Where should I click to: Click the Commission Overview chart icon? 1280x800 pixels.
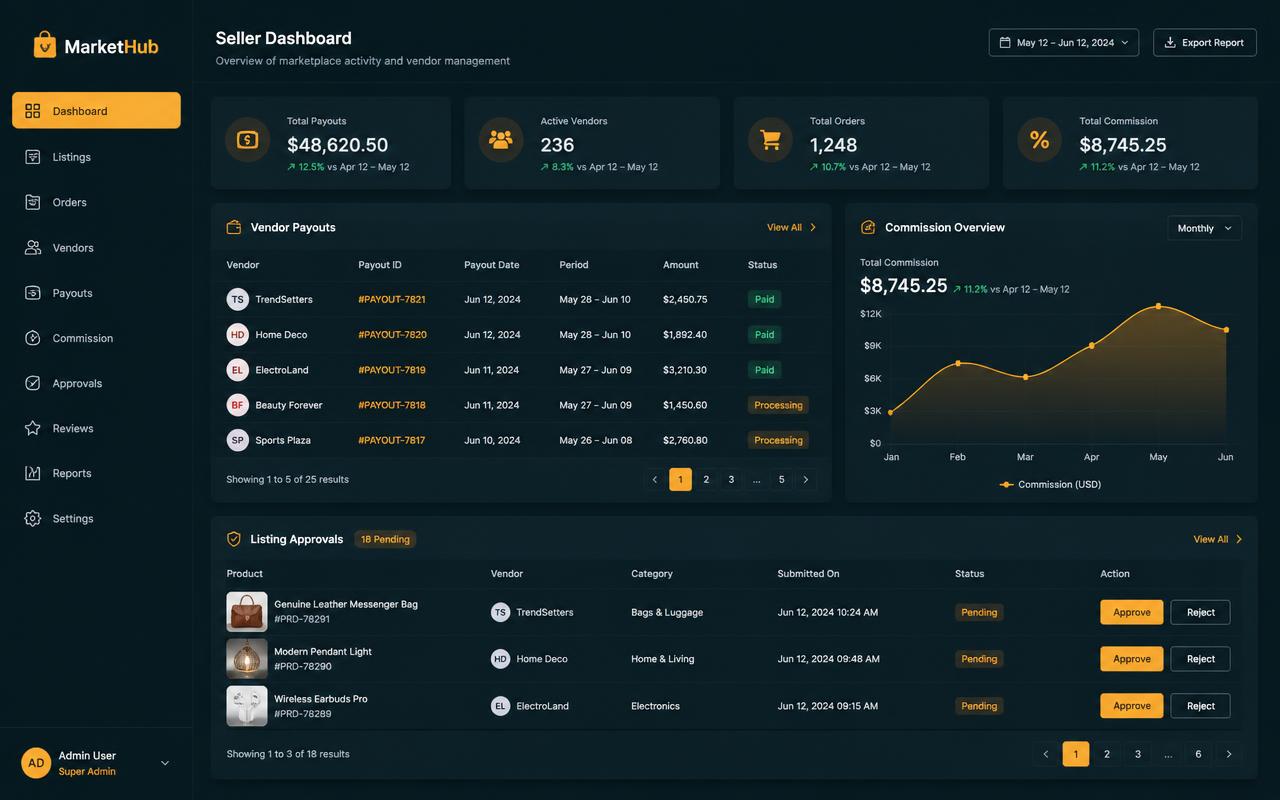tap(868, 227)
